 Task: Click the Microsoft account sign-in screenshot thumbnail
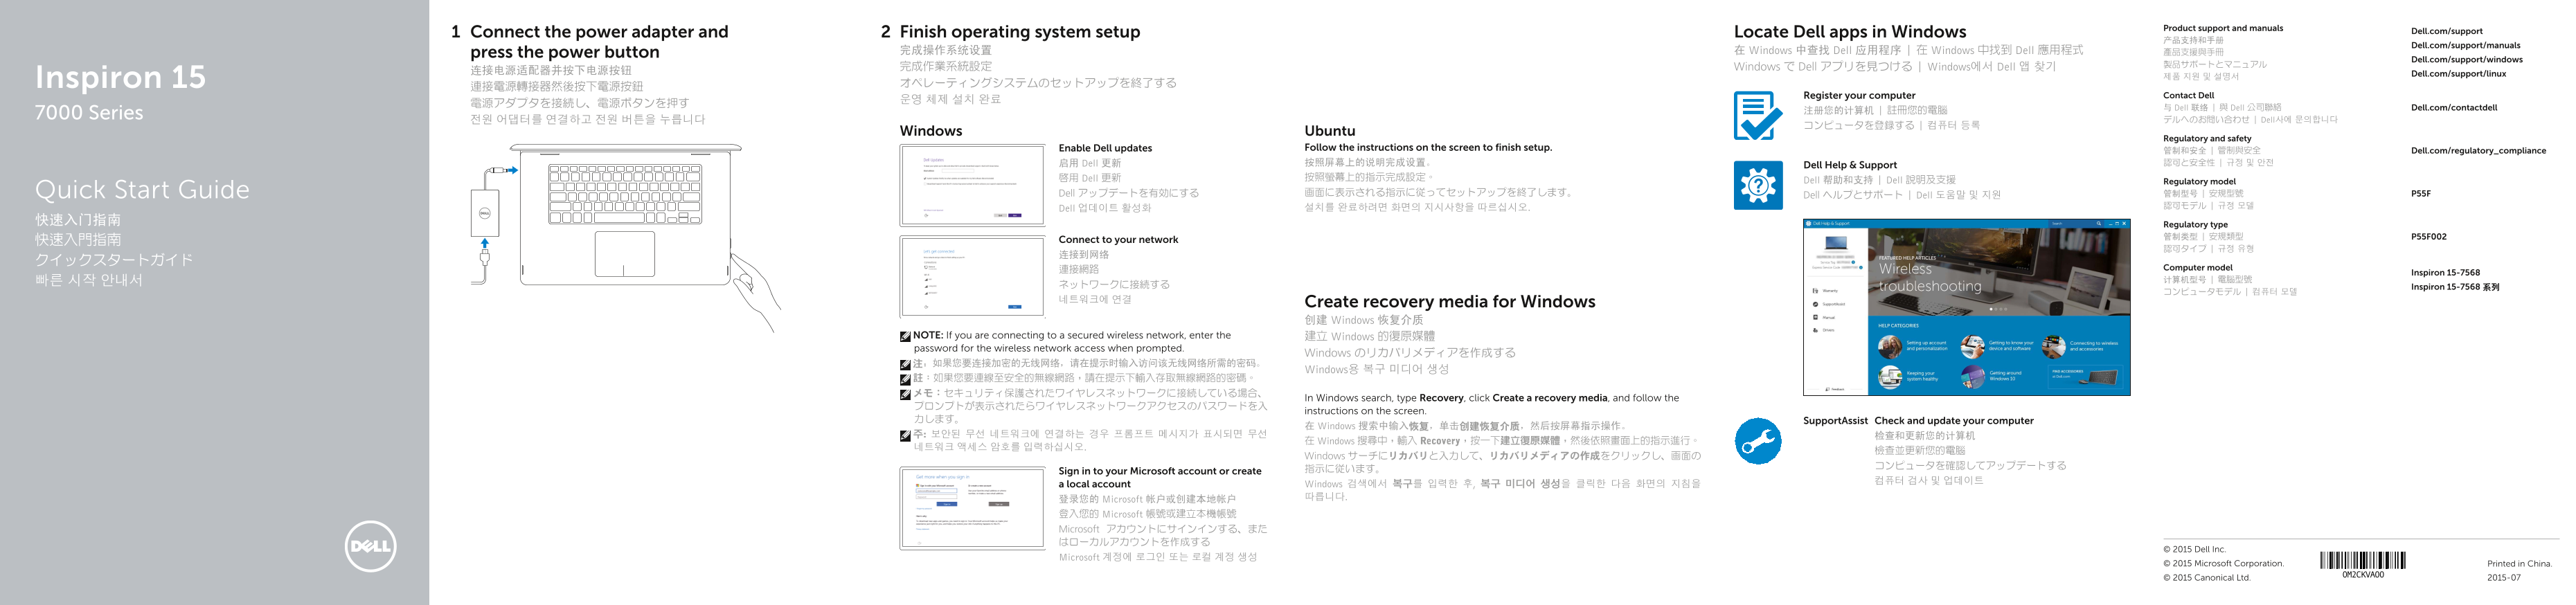tap(972, 508)
